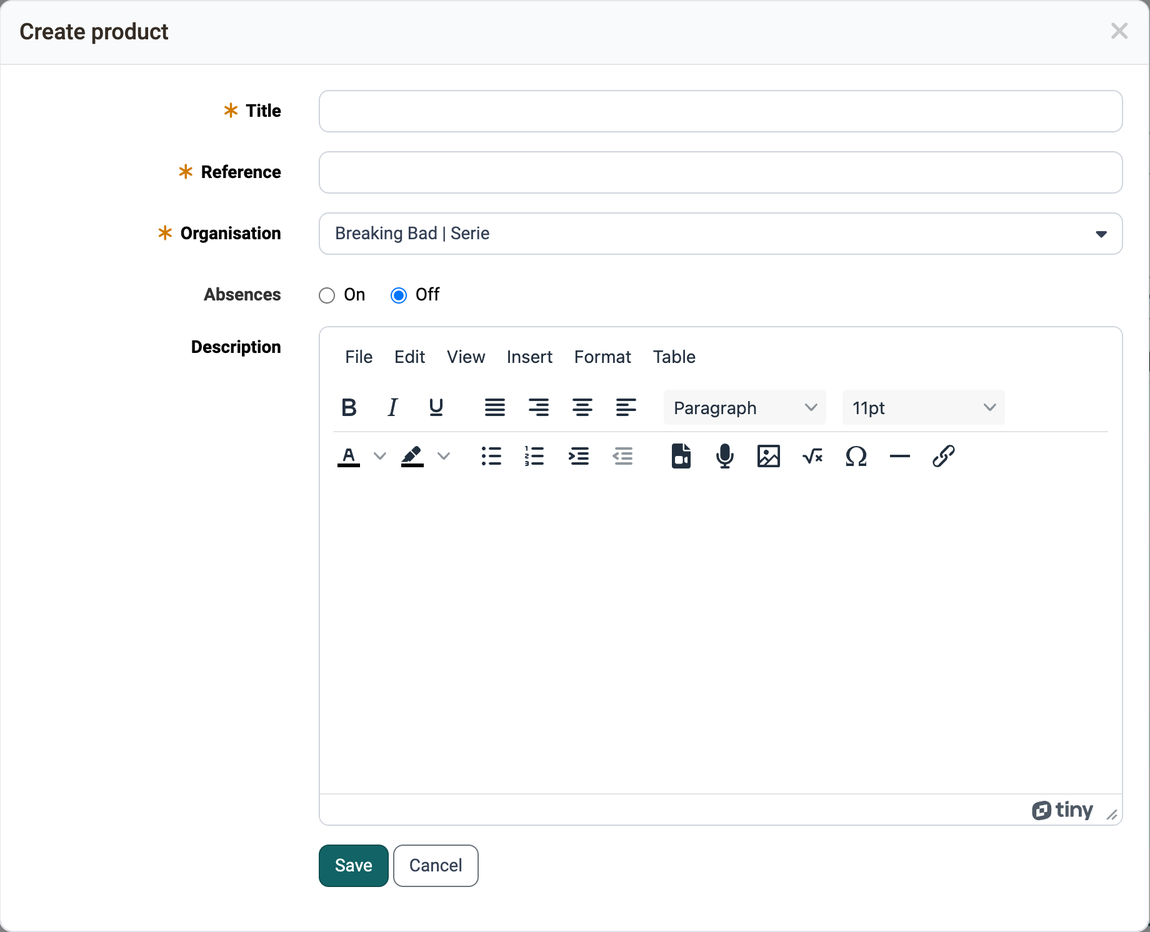Image resolution: width=1150 pixels, height=932 pixels.
Task: Insert an image into the description
Action: 769,456
